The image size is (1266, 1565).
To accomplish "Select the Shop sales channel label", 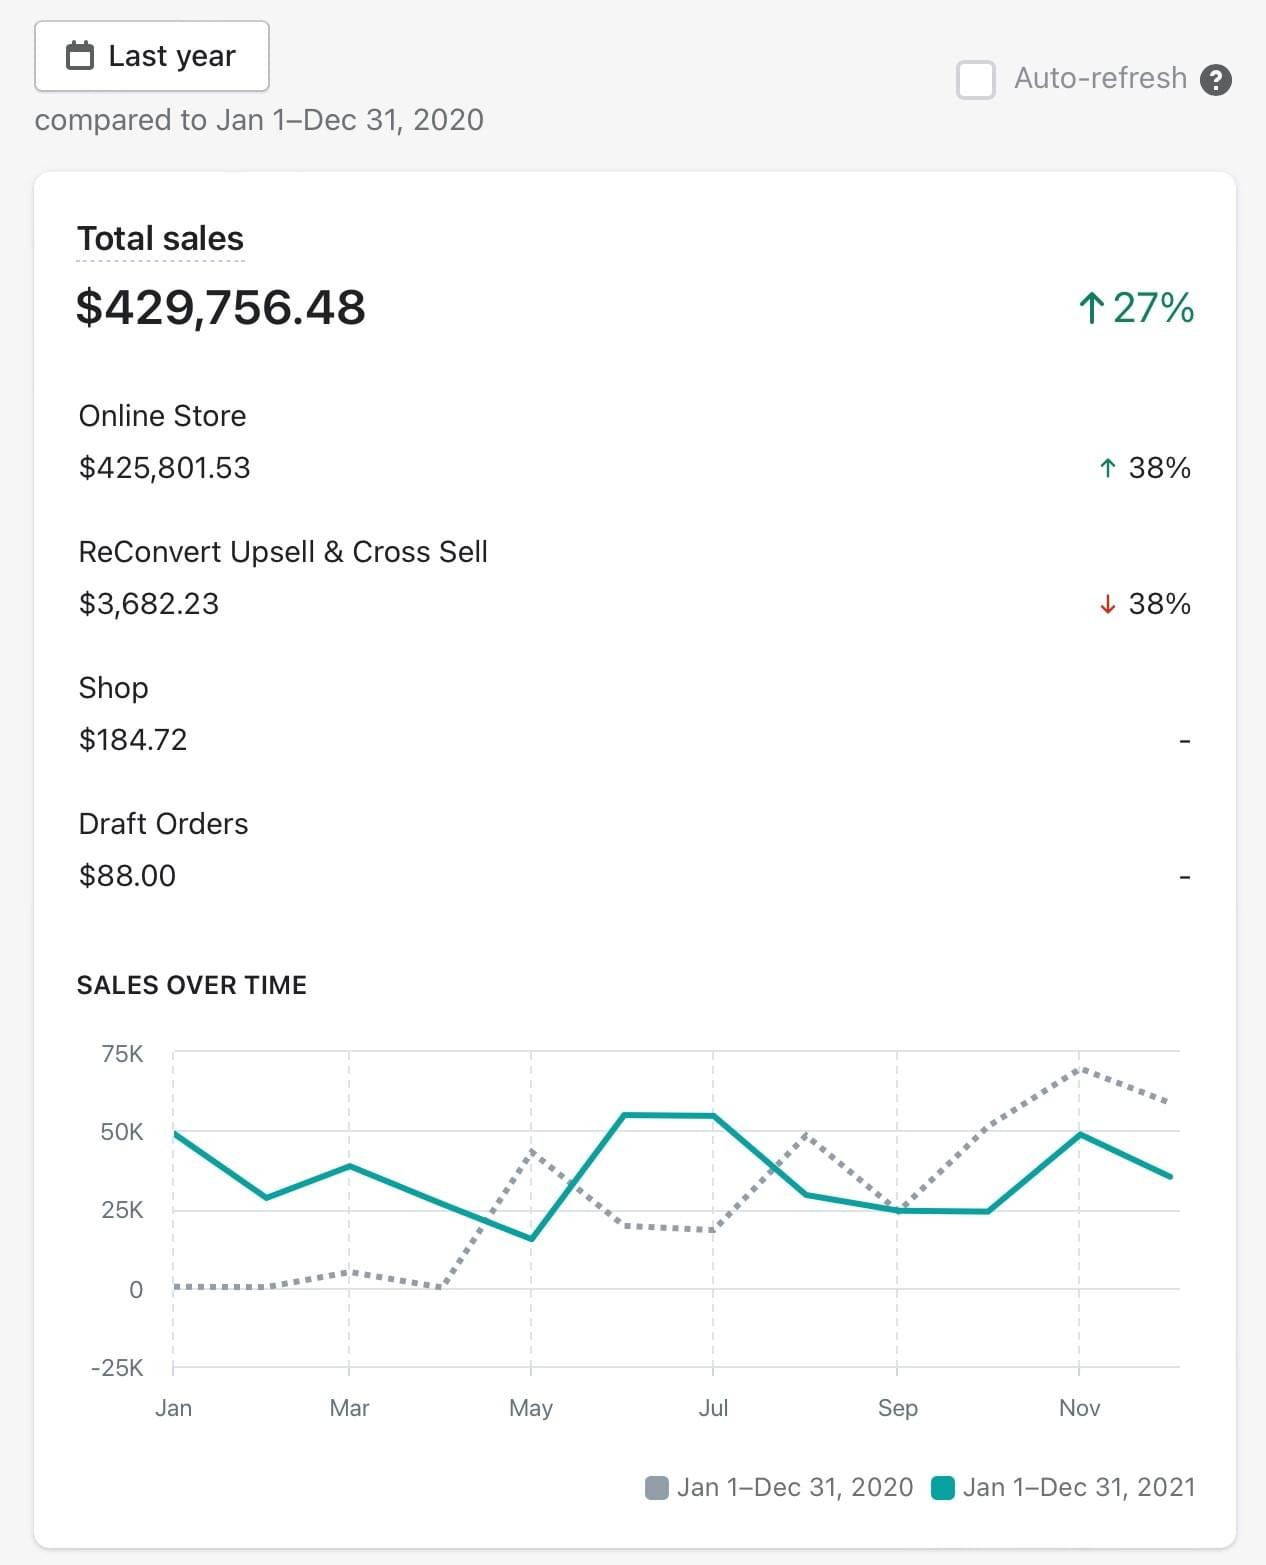I will coord(113,688).
